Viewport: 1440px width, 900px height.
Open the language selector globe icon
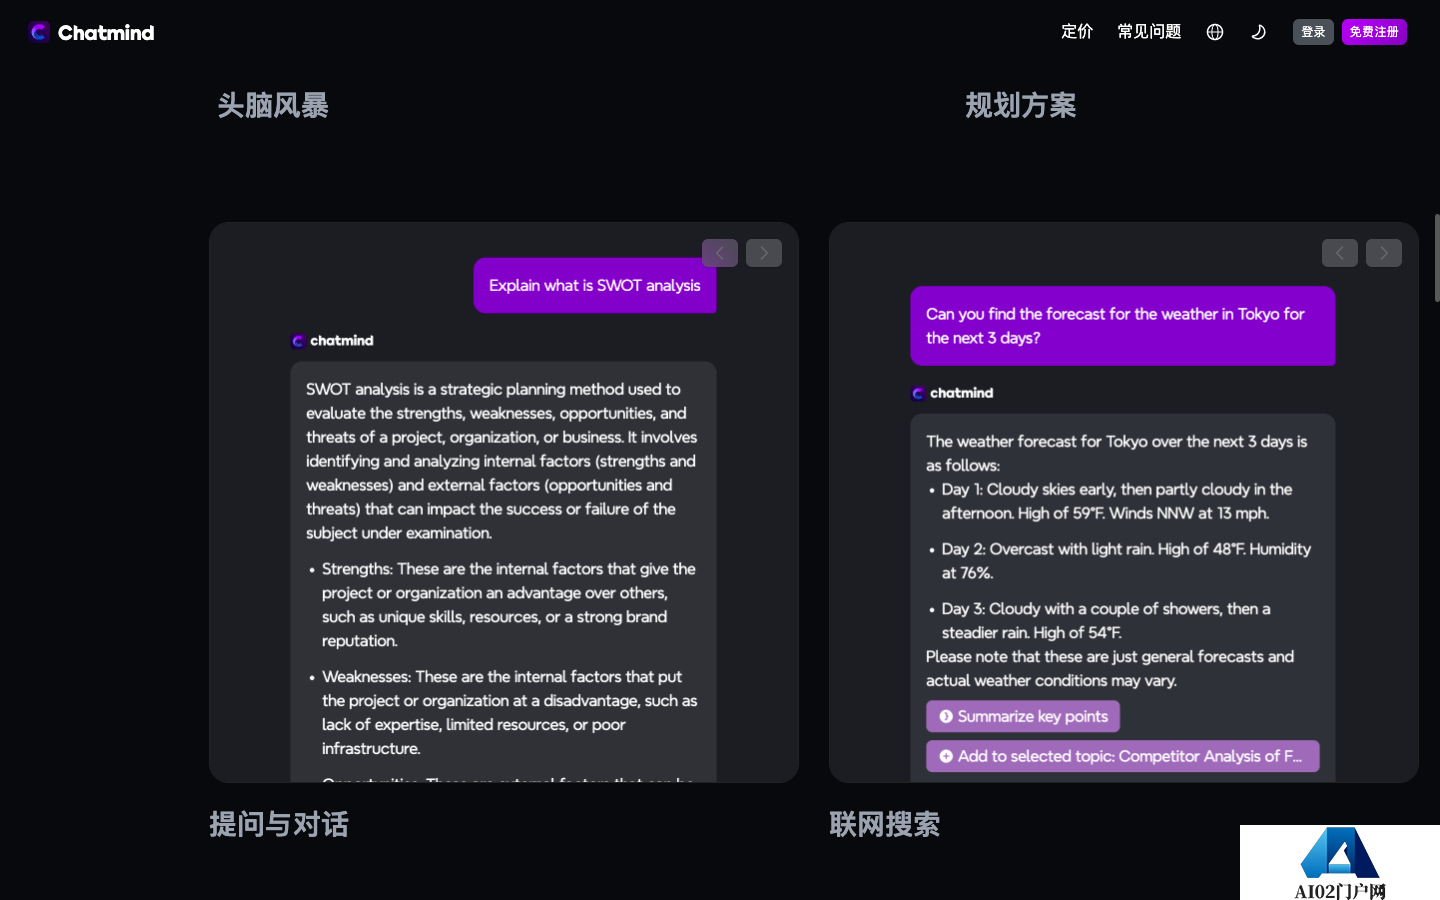pos(1215,32)
